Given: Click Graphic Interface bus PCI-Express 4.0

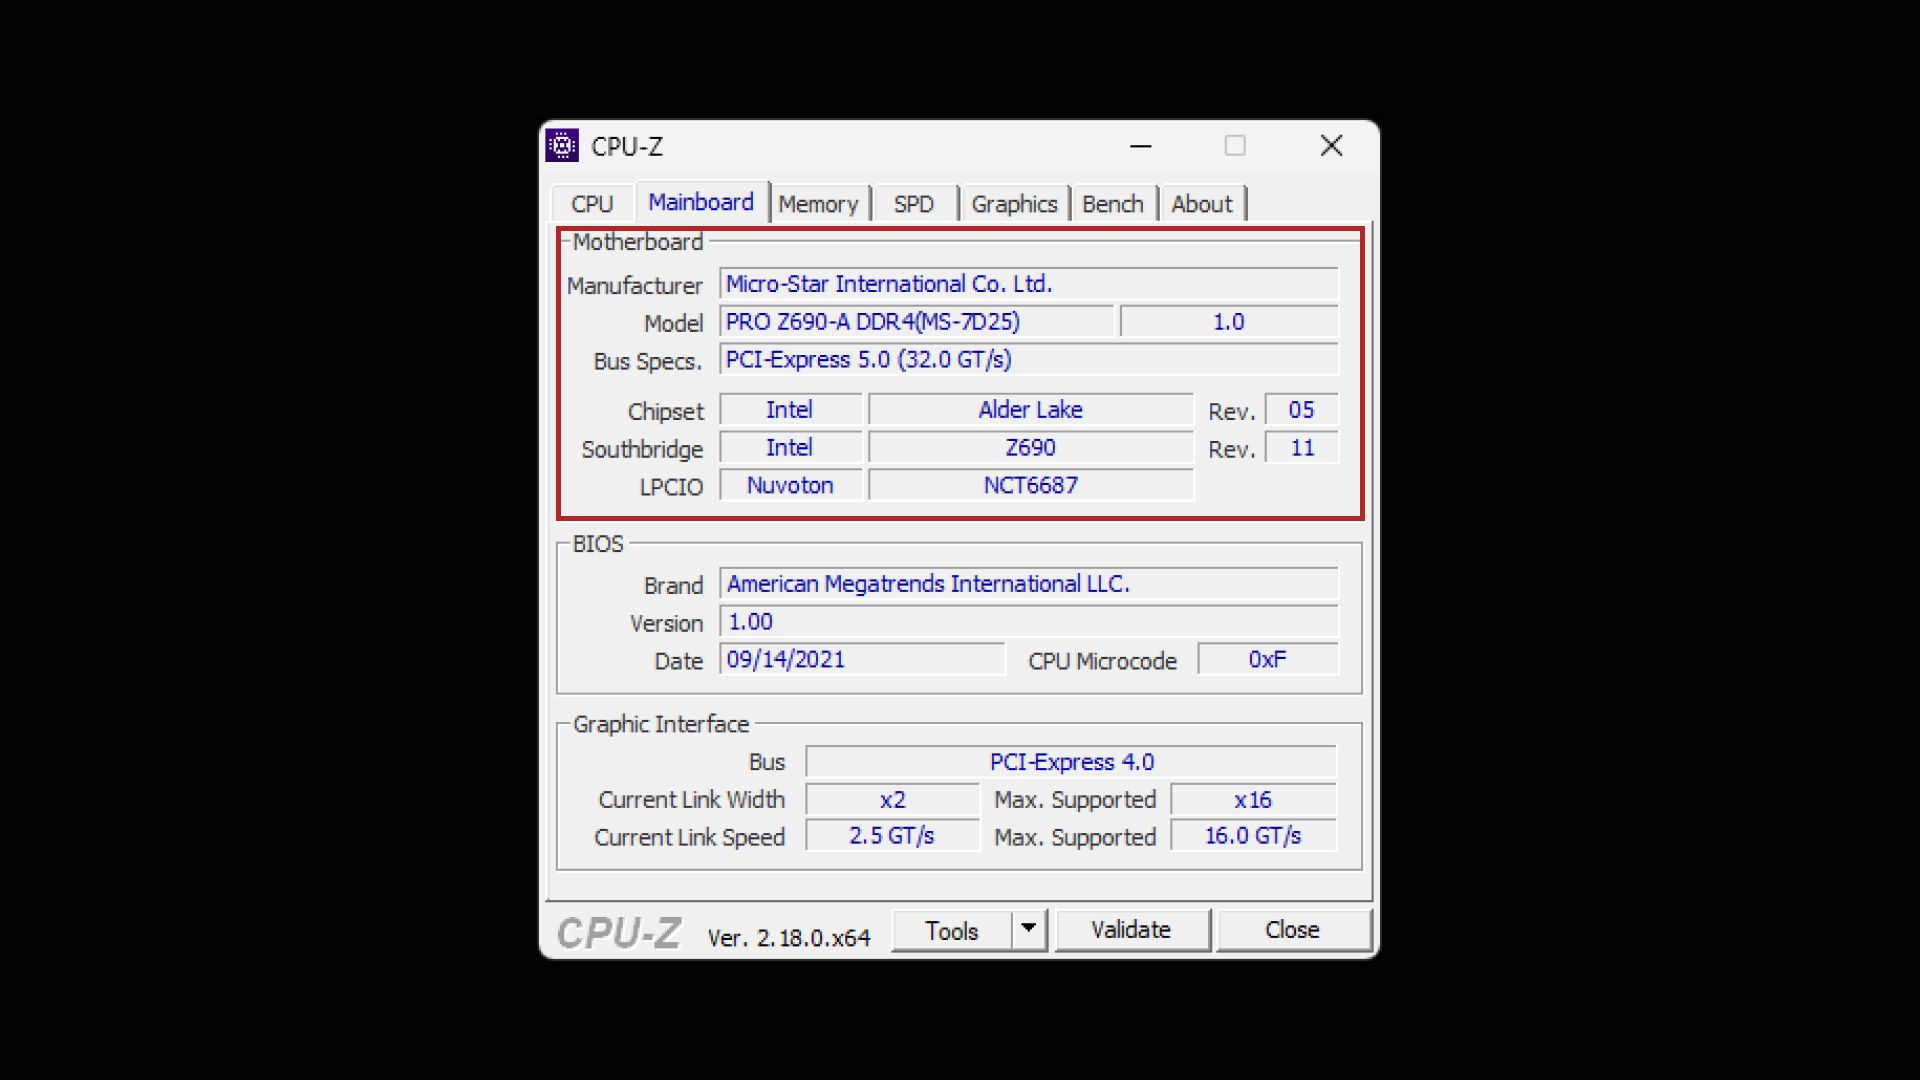Looking at the screenshot, I should [x=1071, y=762].
